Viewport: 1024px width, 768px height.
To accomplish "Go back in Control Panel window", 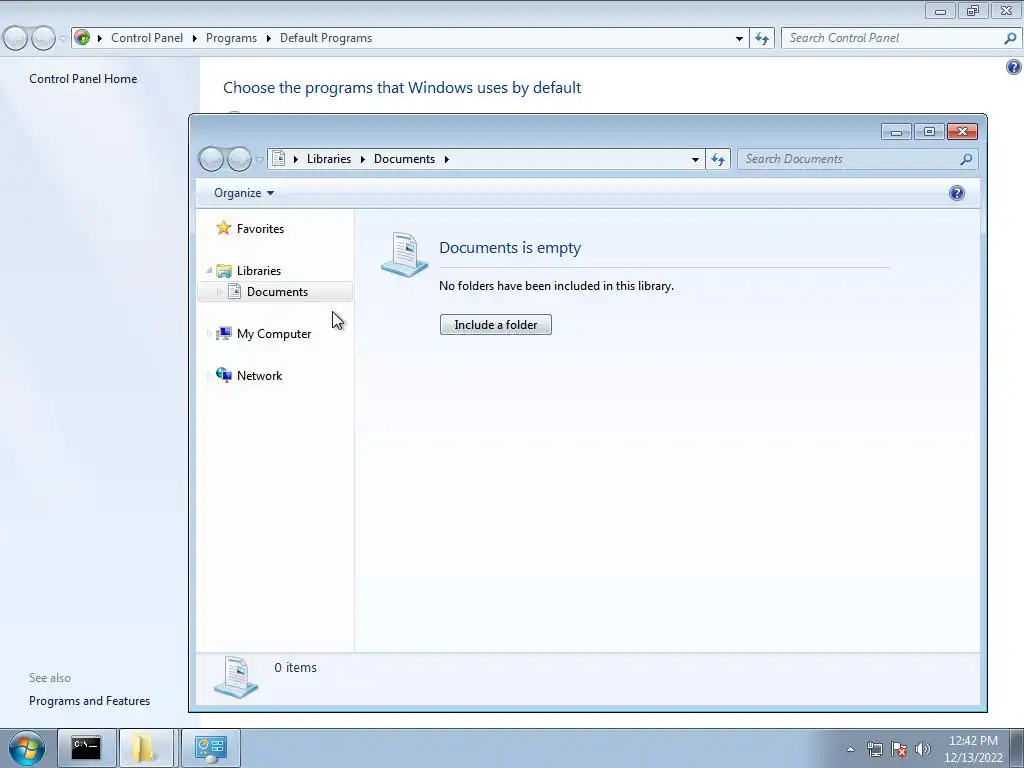I will [16, 39].
